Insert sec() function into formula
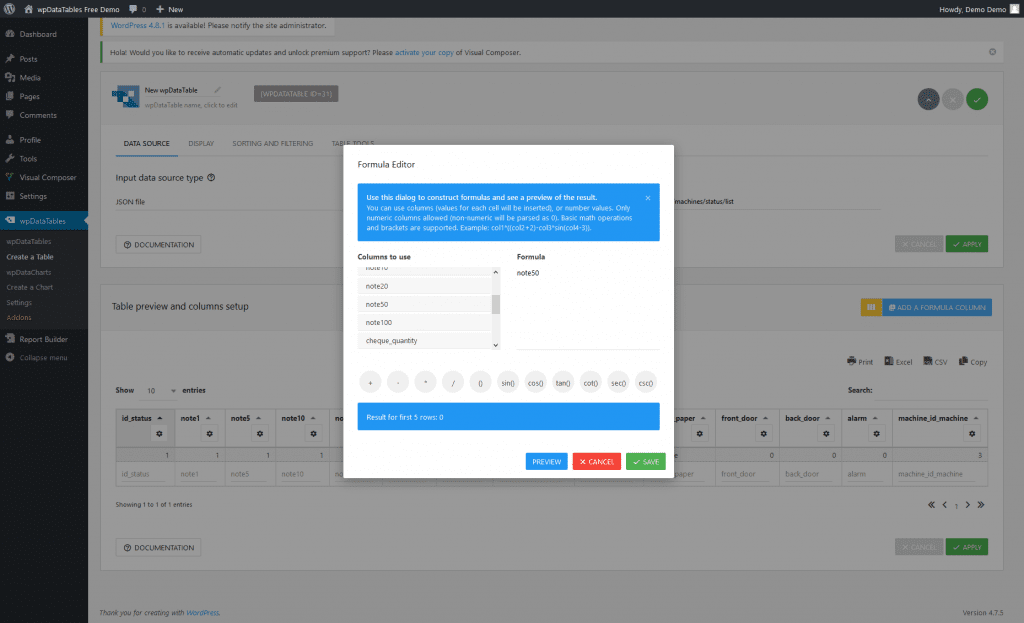The width and height of the screenshot is (1024, 623). tap(618, 383)
